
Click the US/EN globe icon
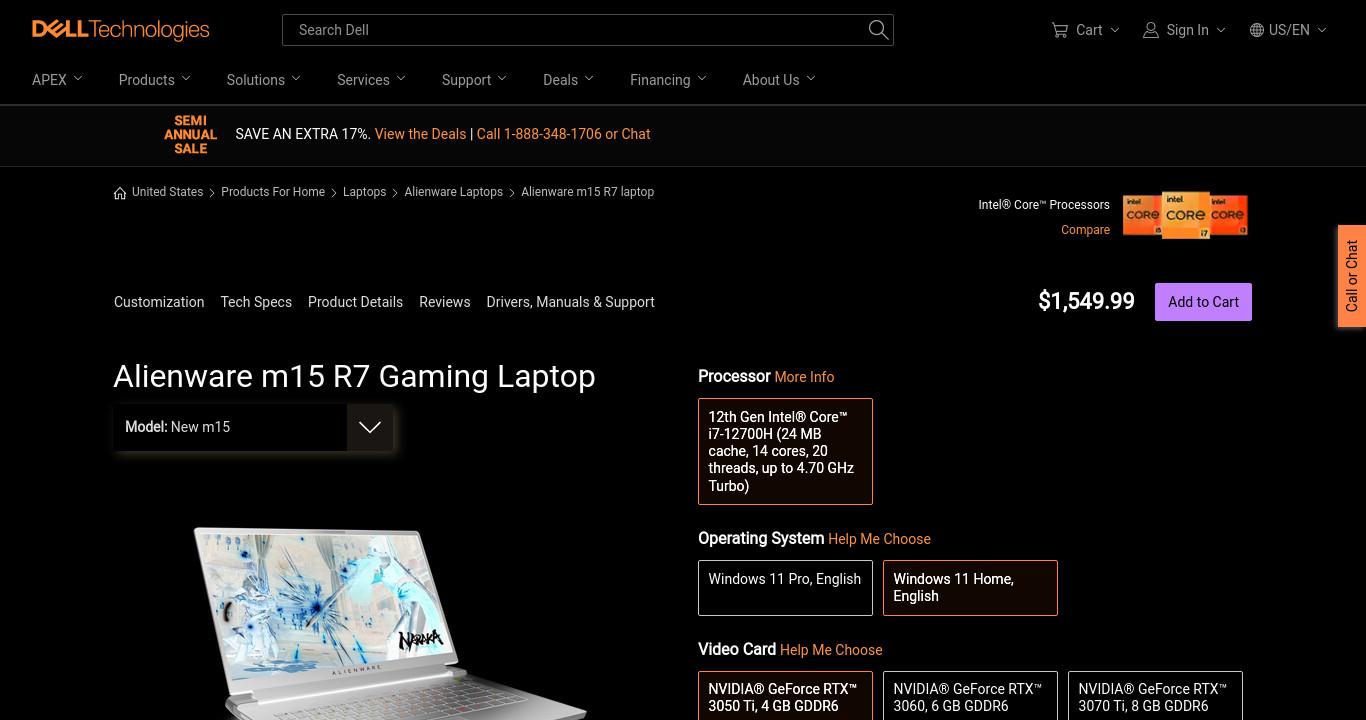tap(1257, 30)
